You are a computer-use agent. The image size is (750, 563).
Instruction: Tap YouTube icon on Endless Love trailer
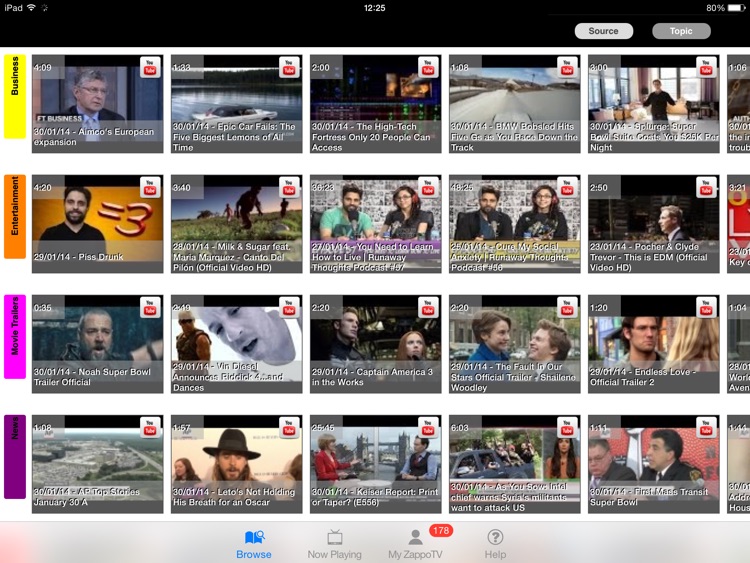(706, 308)
